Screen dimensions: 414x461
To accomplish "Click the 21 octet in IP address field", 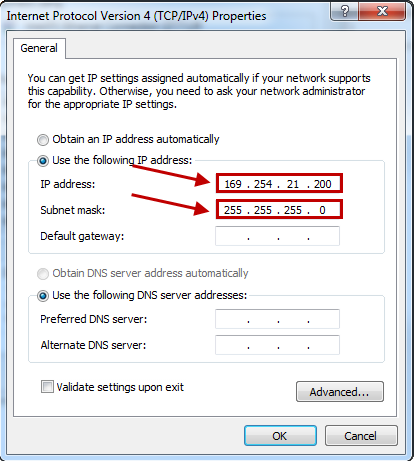I will point(293,184).
